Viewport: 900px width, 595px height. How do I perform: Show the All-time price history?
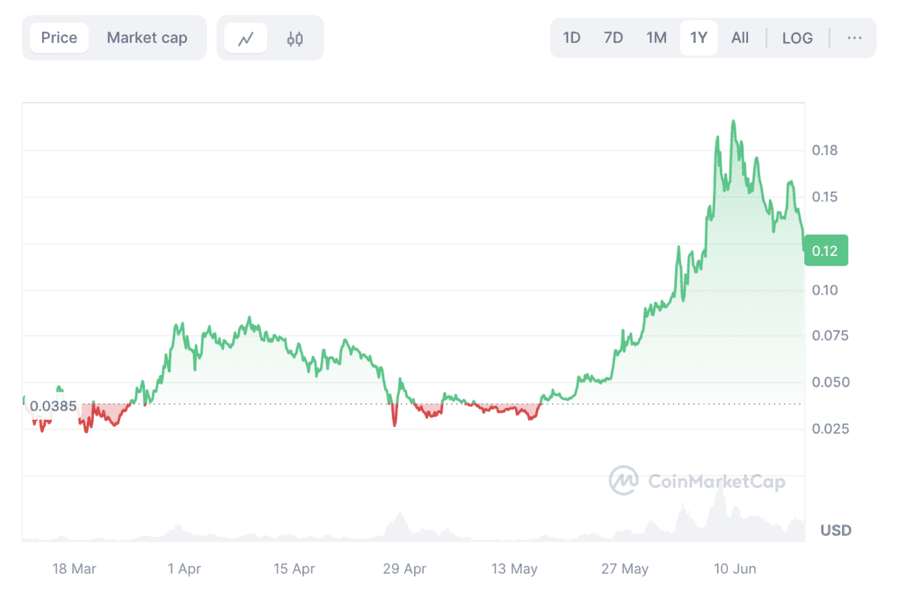[739, 37]
